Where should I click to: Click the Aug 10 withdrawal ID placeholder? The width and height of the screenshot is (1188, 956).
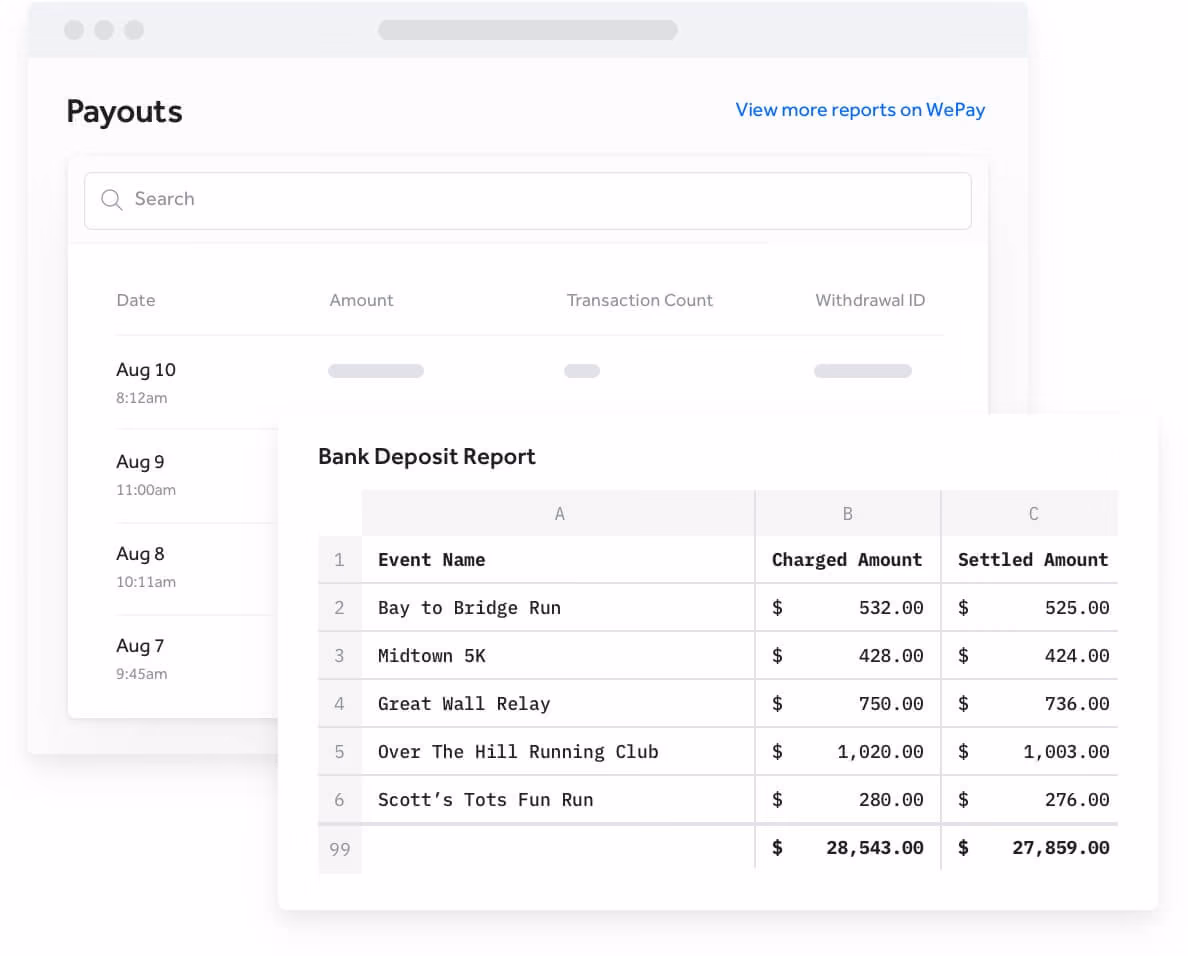863,370
